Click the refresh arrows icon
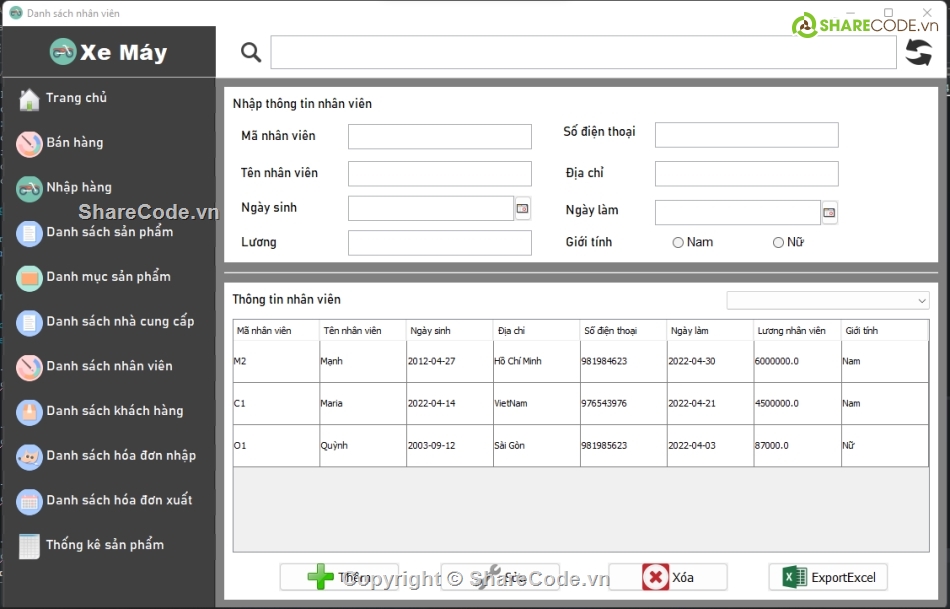Image resolution: width=950 pixels, height=609 pixels. 918,53
